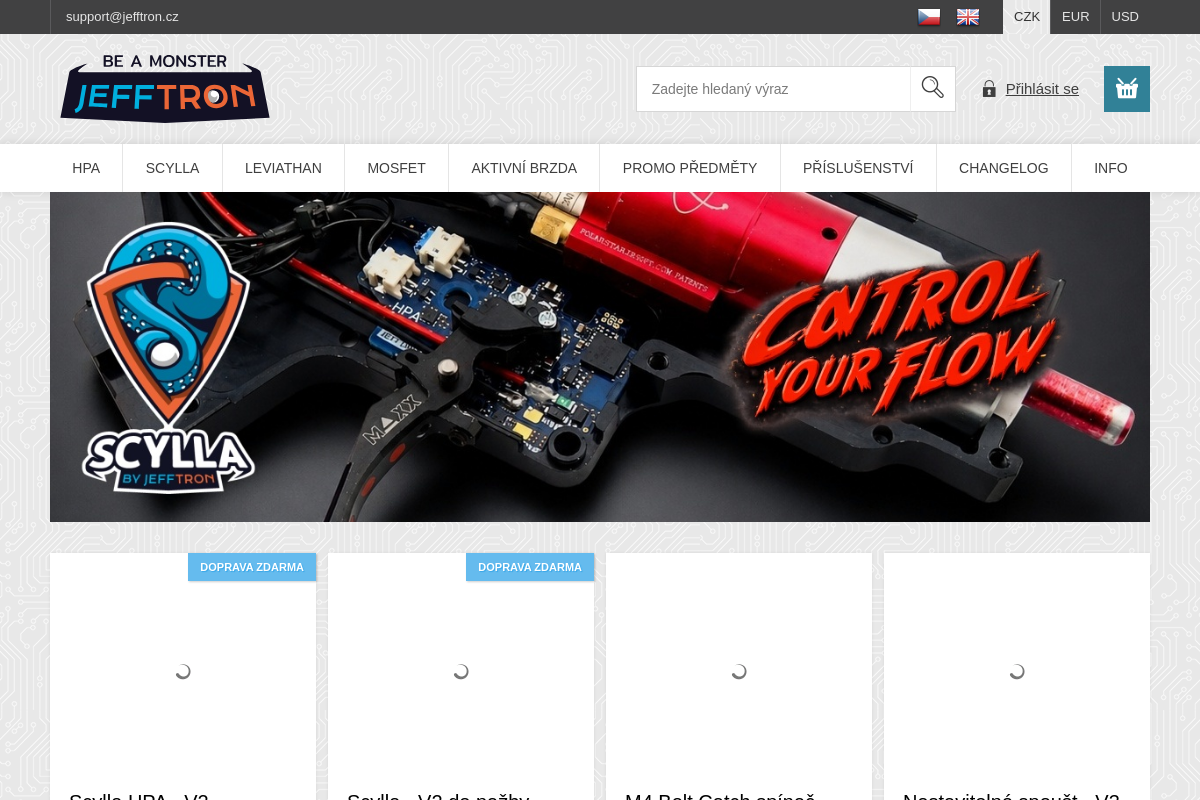Open the Scylla HPA - V2 product card

(183, 677)
